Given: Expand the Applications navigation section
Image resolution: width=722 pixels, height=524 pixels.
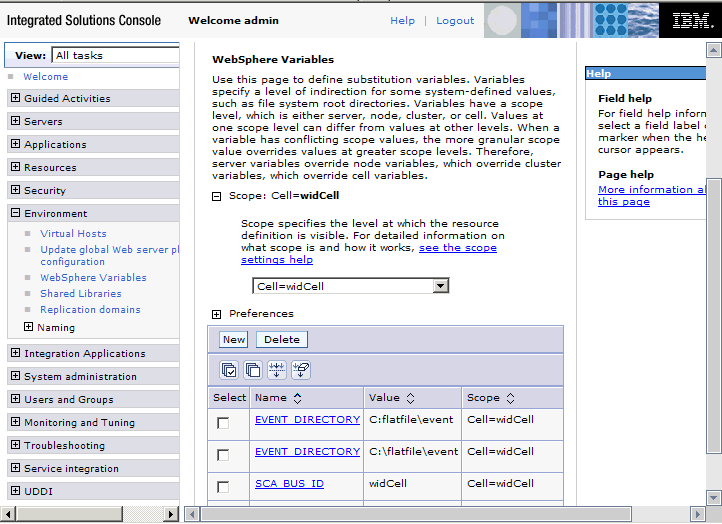Looking at the screenshot, I should click(x=16, y=144).
